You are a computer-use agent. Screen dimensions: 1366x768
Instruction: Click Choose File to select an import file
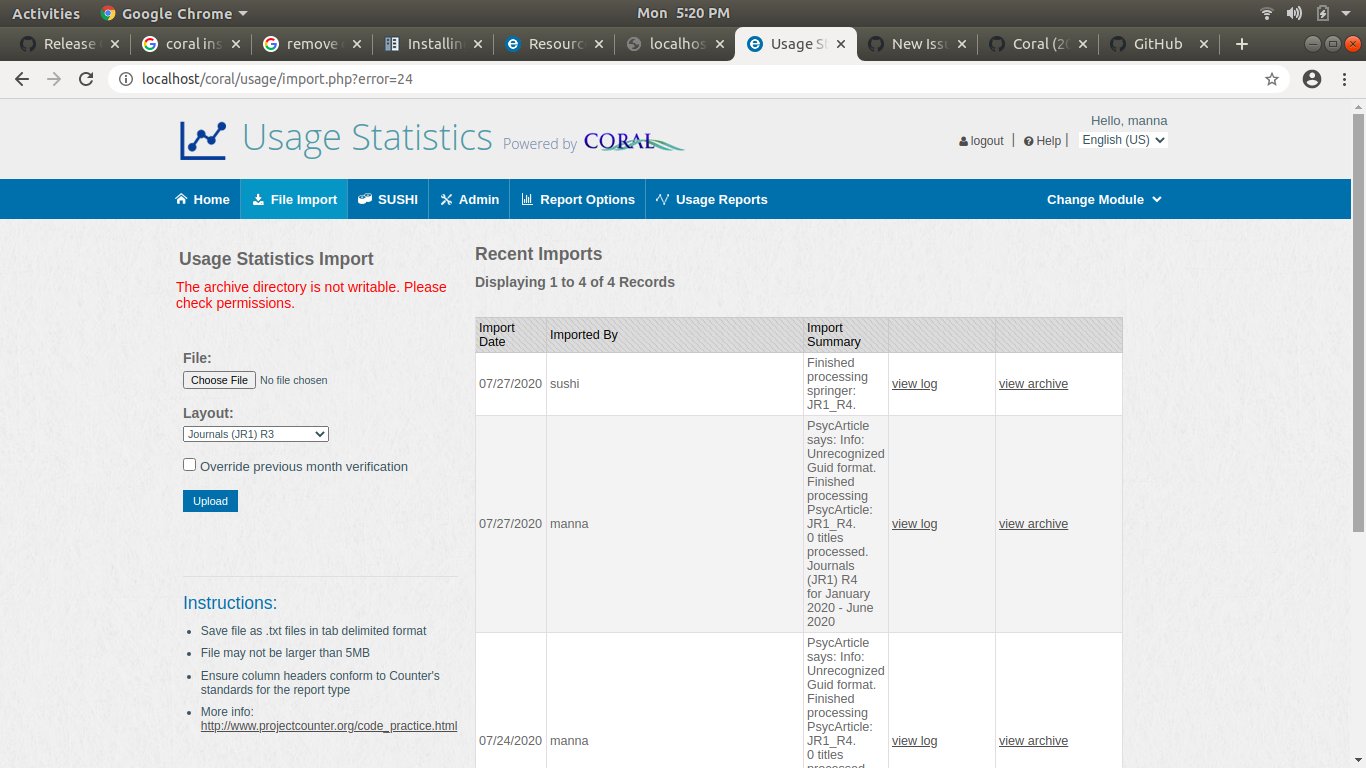[219, 380]
